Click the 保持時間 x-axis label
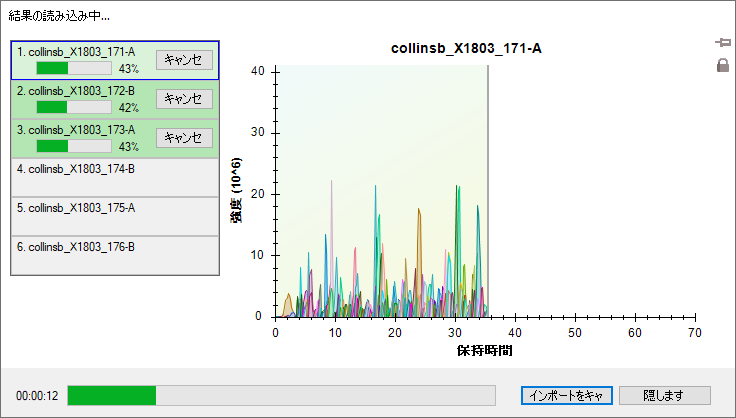 point(484,352)
